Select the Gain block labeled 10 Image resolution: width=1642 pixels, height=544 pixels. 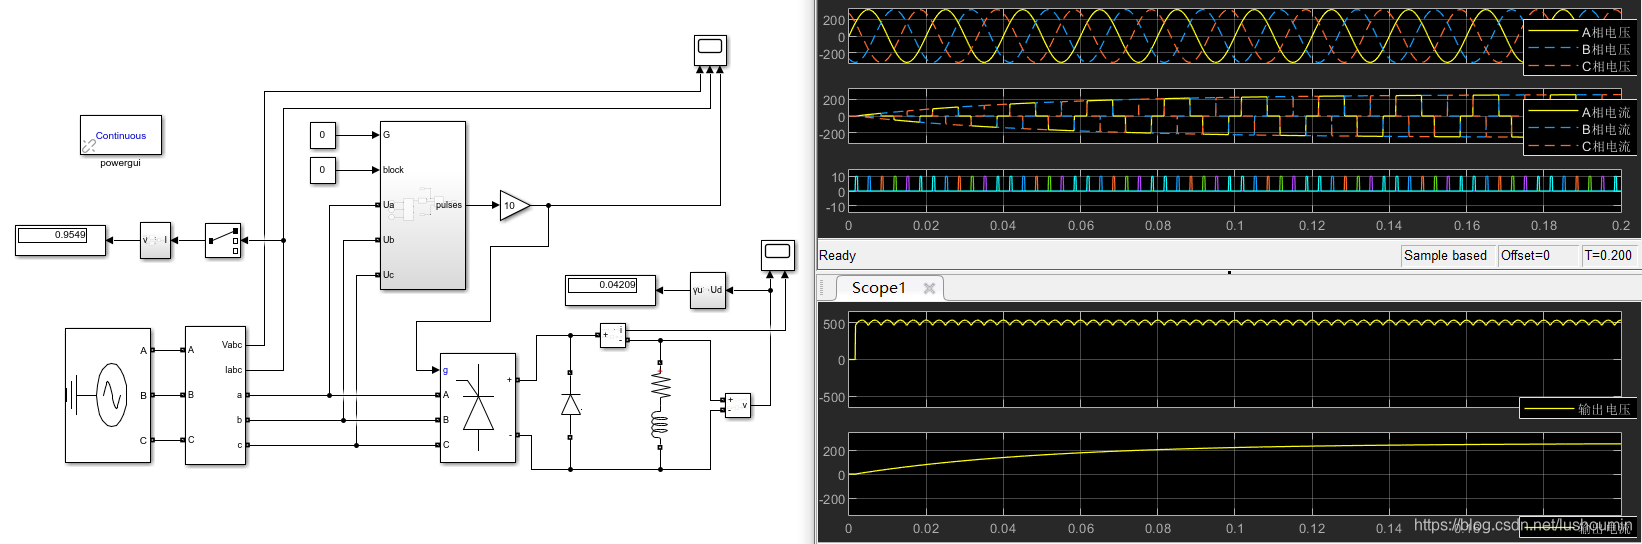[x=513, y=205]
